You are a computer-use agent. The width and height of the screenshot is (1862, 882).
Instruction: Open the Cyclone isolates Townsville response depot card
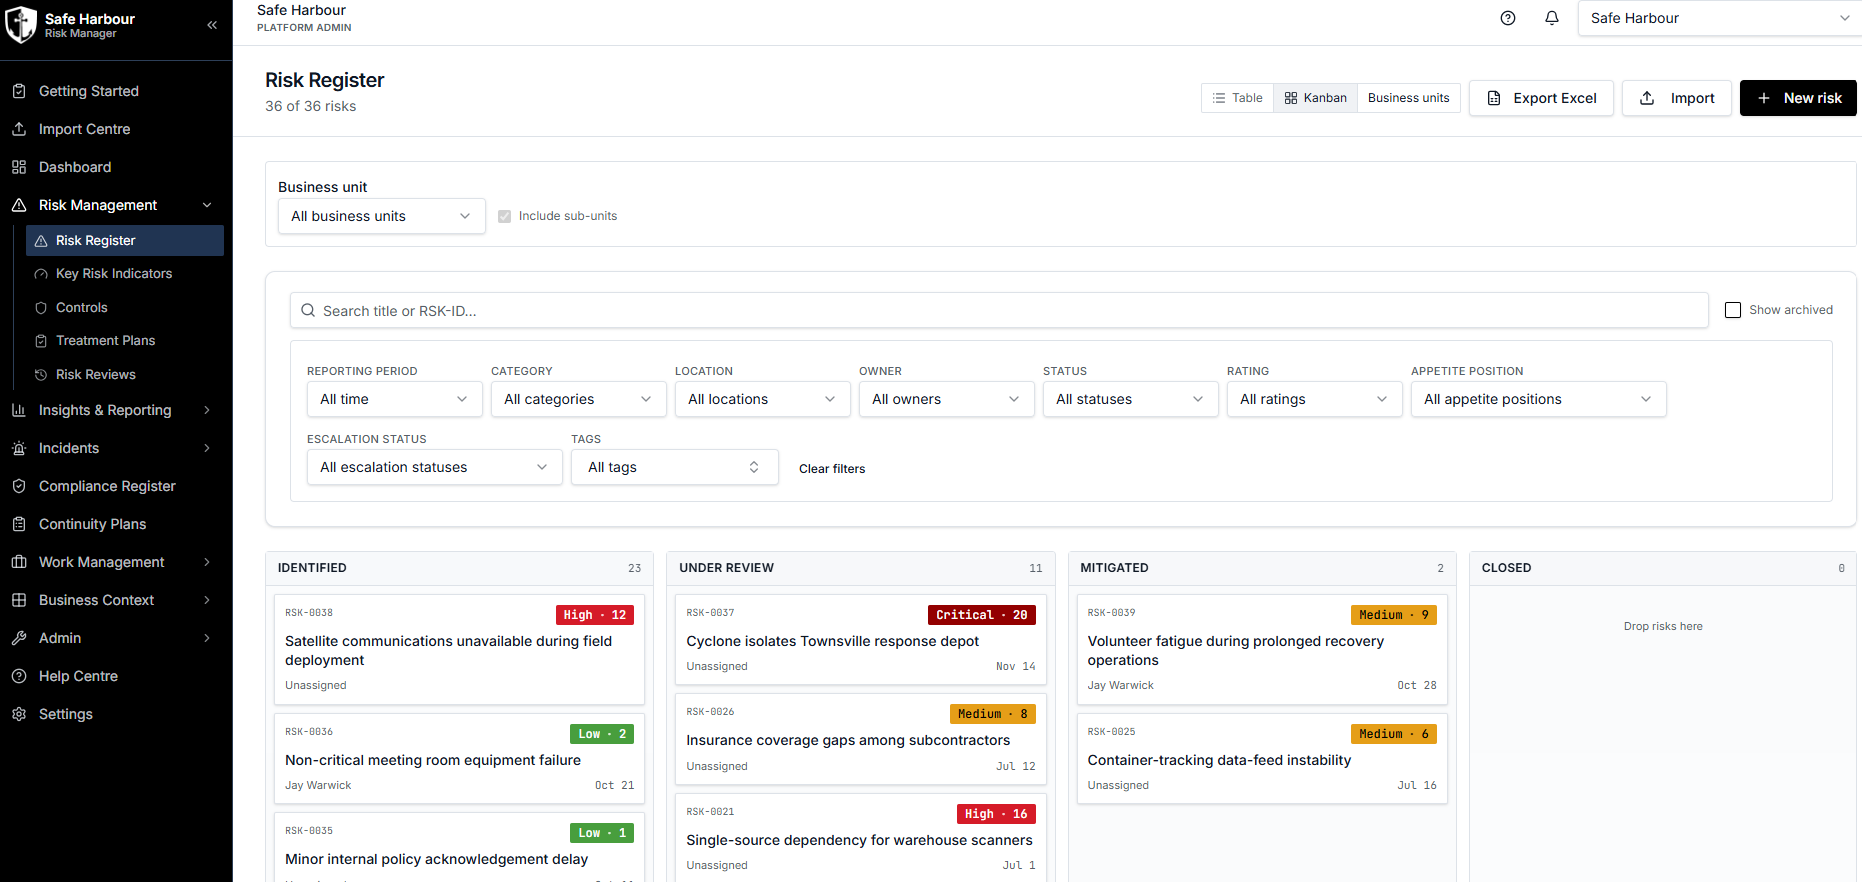tap(860, 639)
